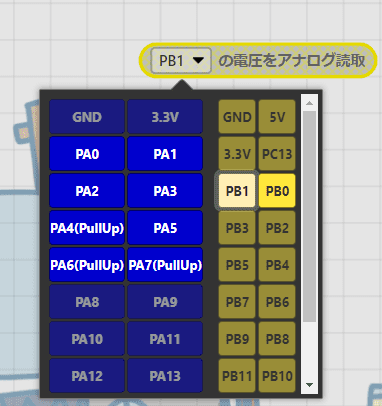Pick the PA6(PullUp) option
This screenshot has height=406, width=382.
[87, 265]
